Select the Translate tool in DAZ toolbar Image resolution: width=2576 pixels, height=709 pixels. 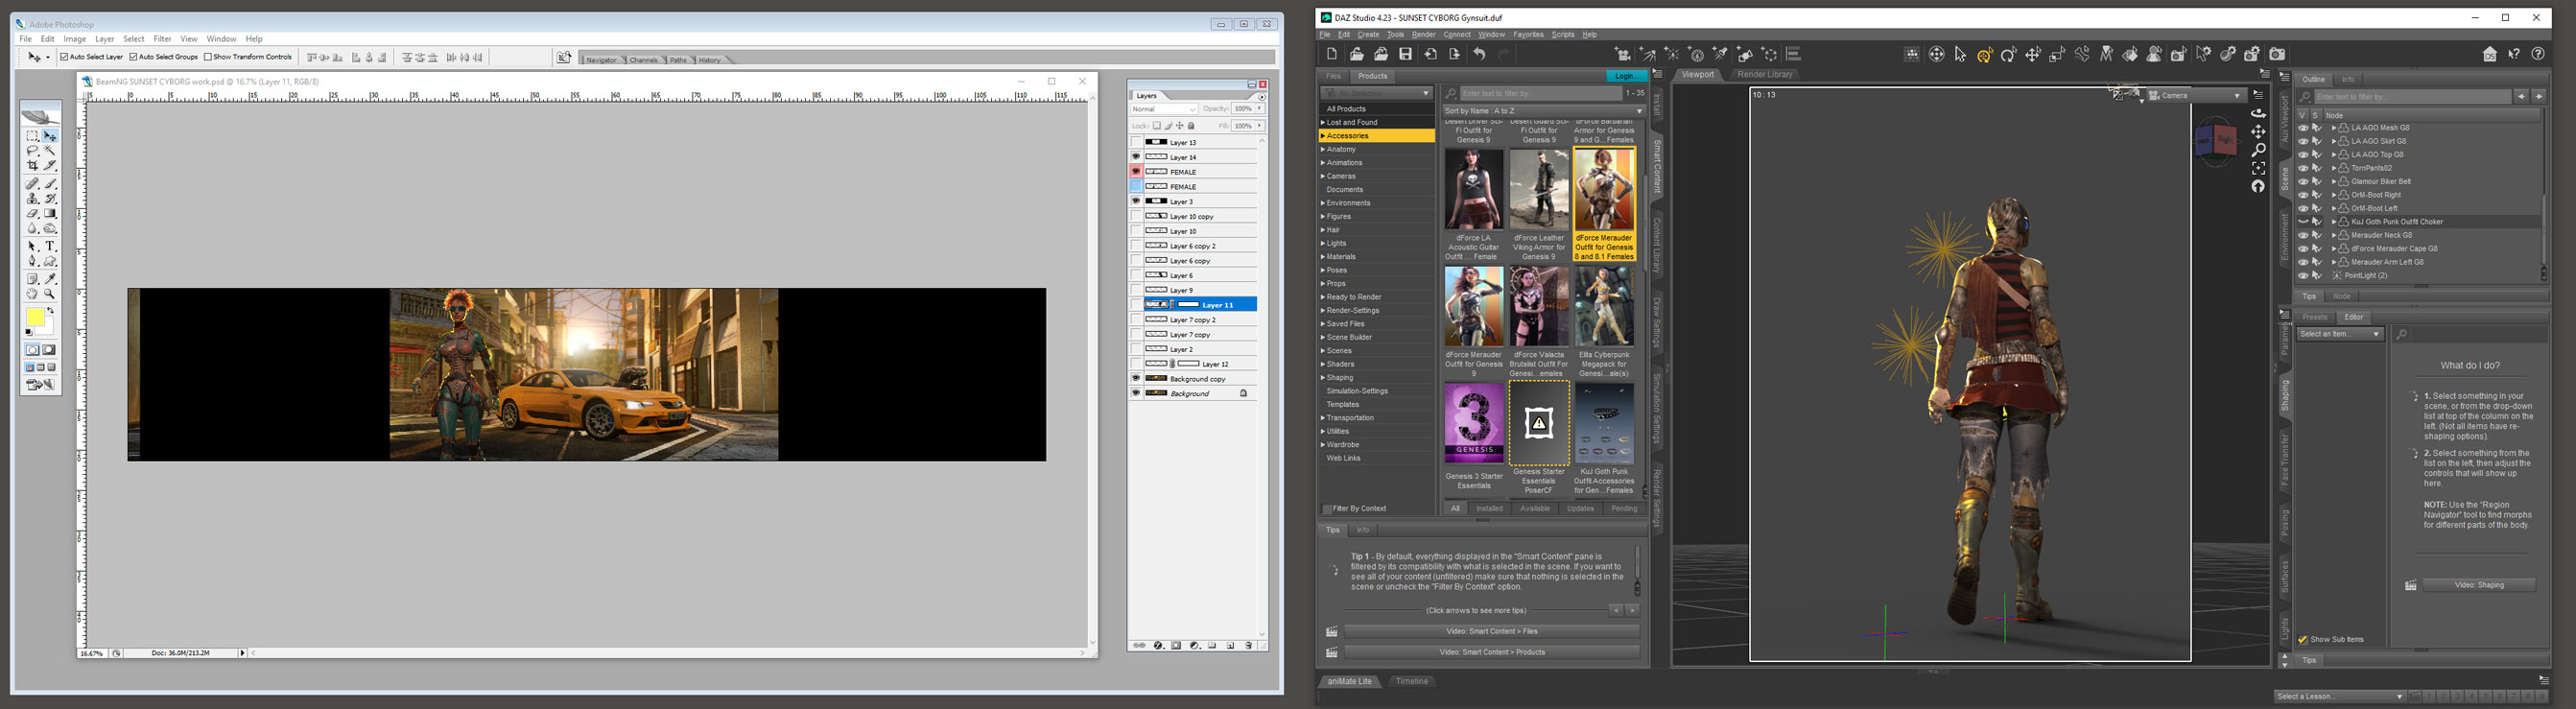click(2033, 55)
